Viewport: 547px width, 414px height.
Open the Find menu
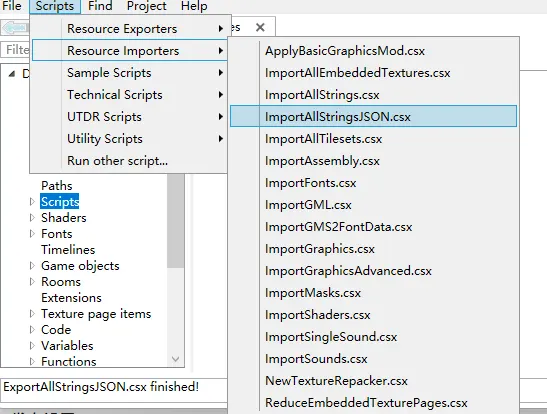100,6
